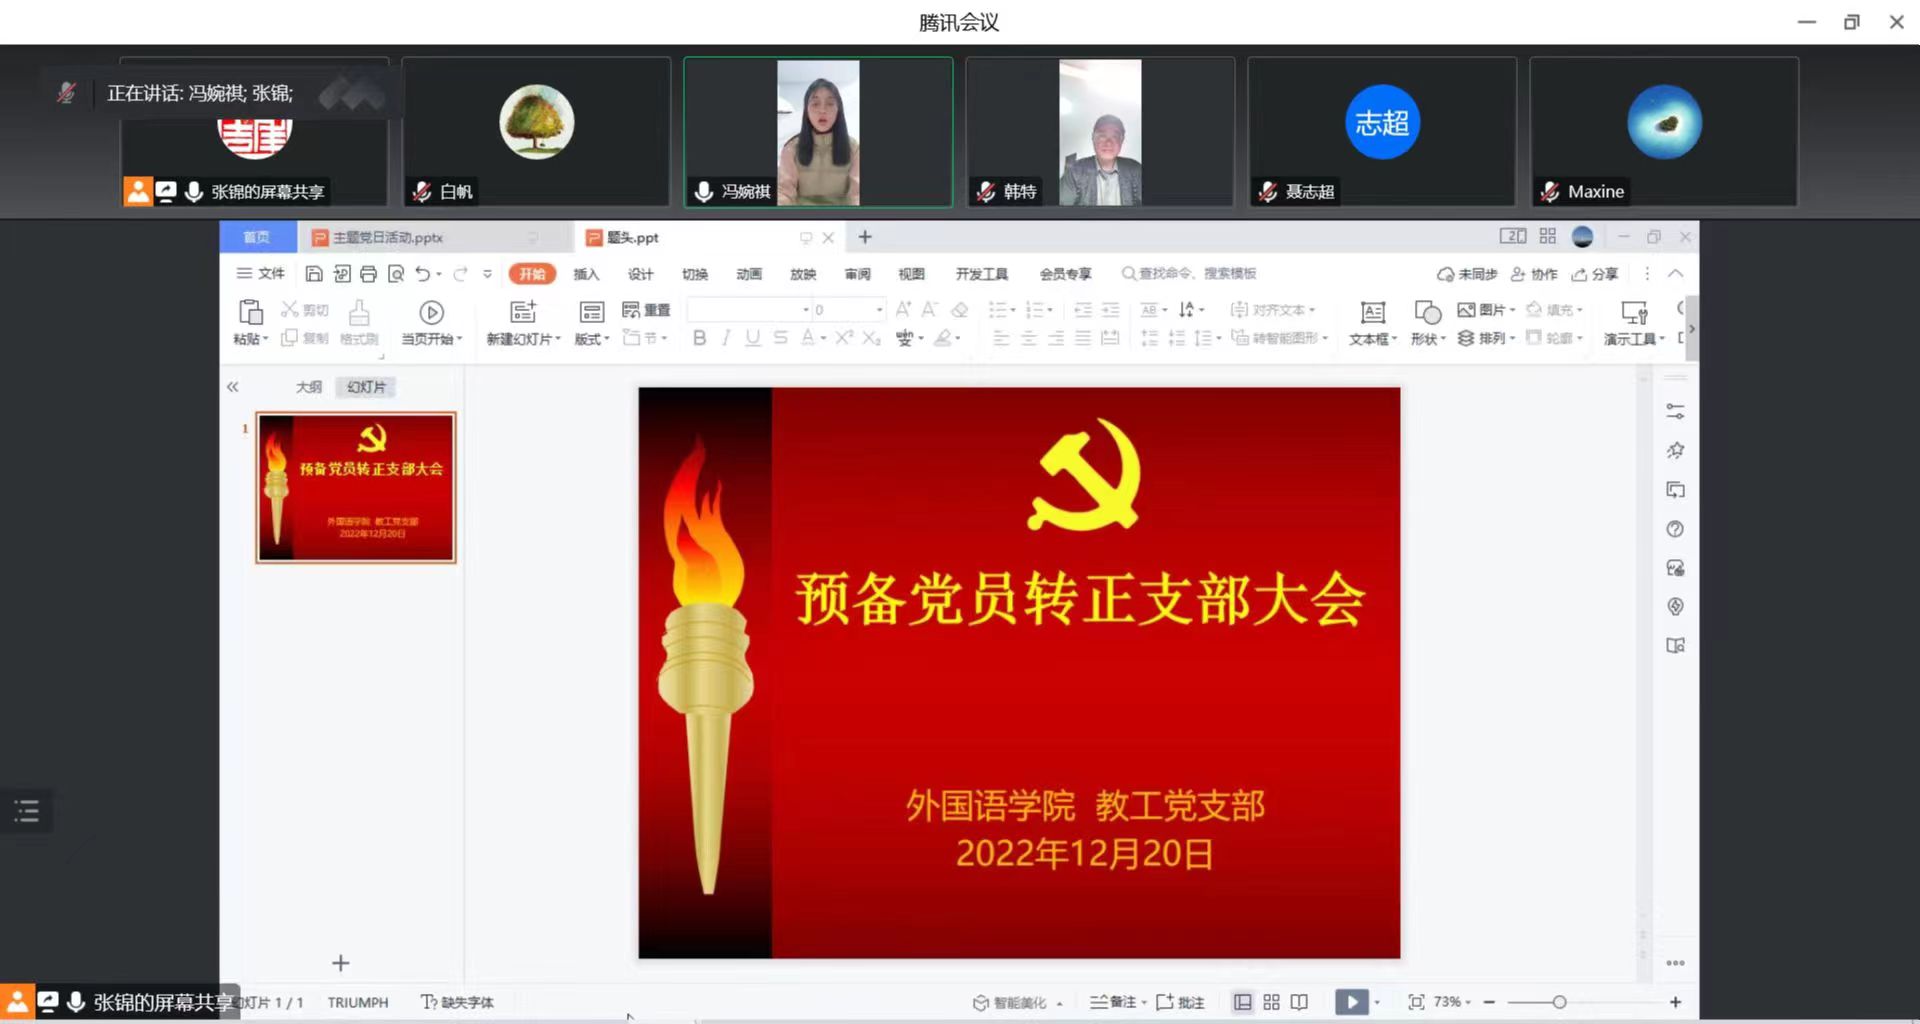This screenshot has width=1920, height=1024.
Task: Select the Shapes (形状) tool icon
Action: [x=1427, y=313]
